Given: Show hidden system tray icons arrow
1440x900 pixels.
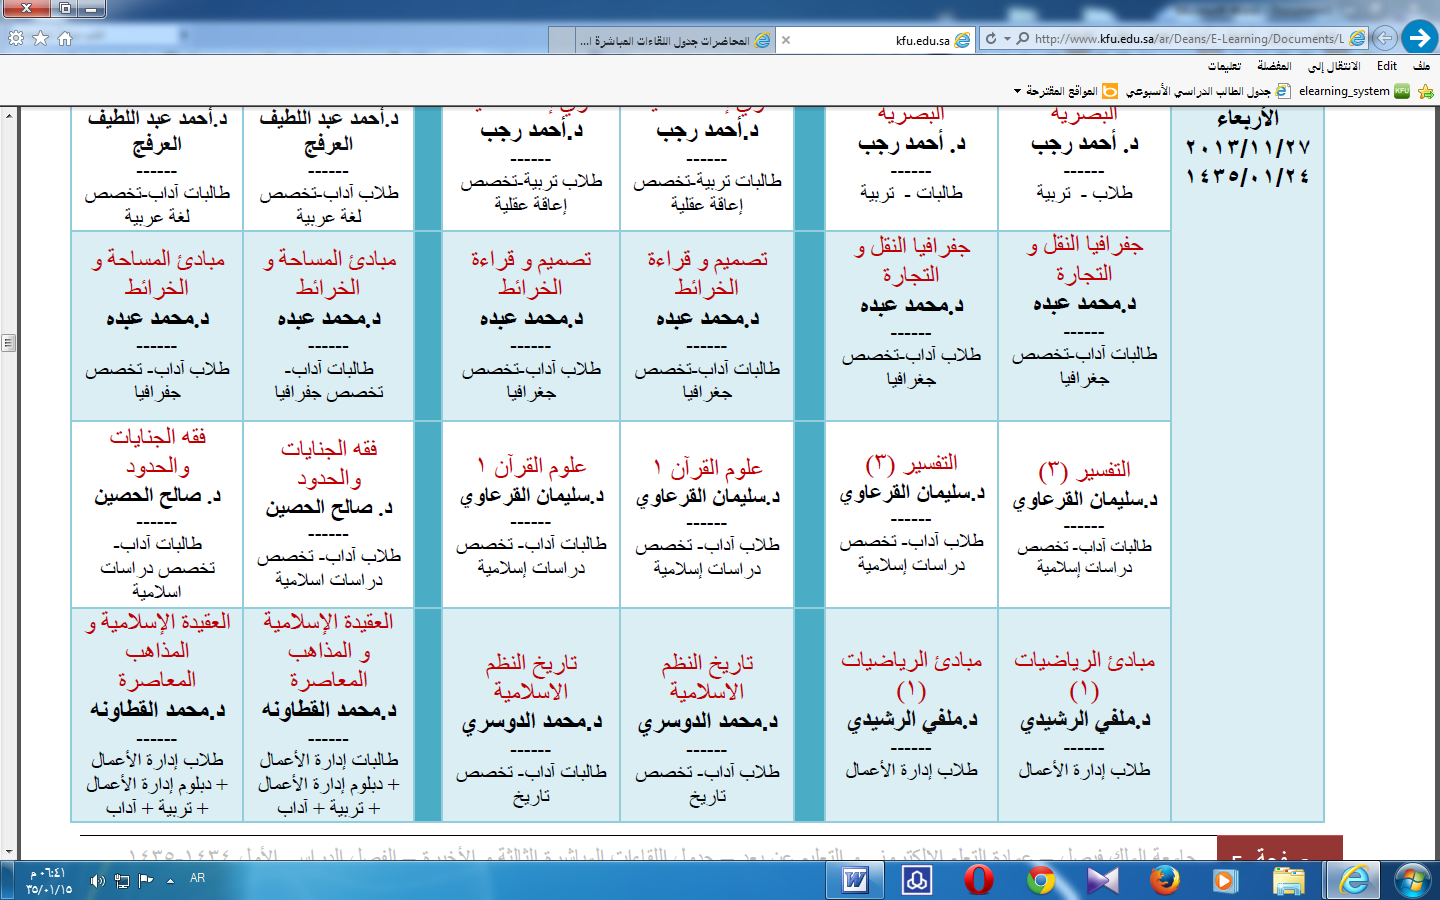Looking at the screenshot, I should [170, 880].
